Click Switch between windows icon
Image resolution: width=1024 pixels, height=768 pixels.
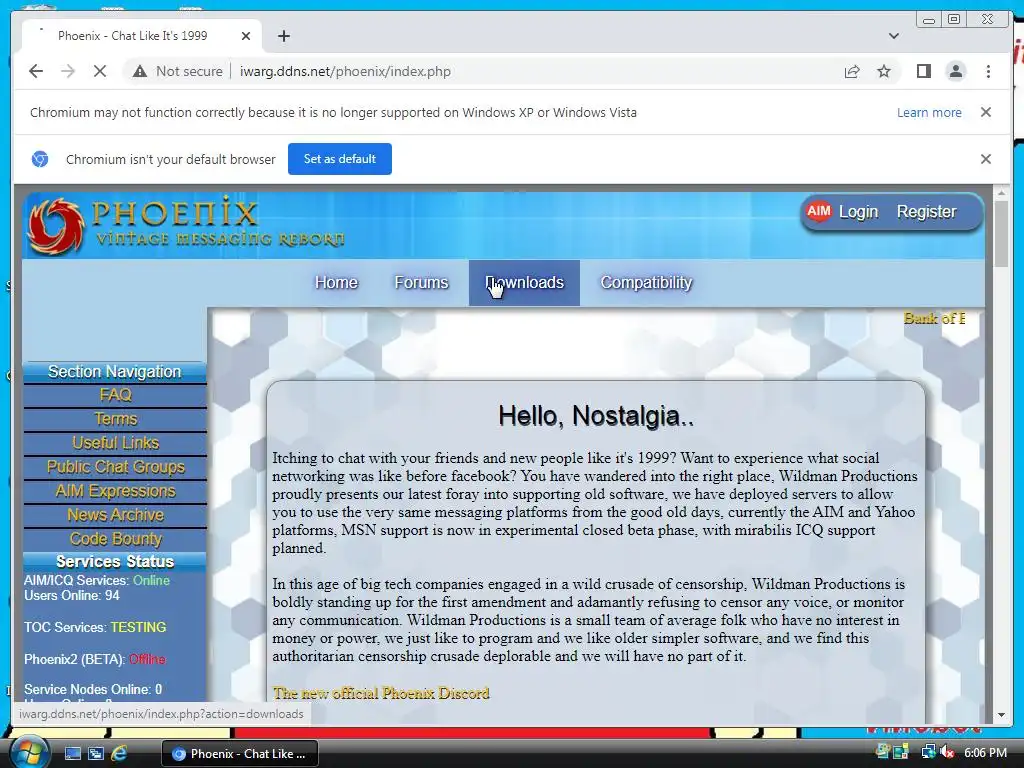point(96,754)
